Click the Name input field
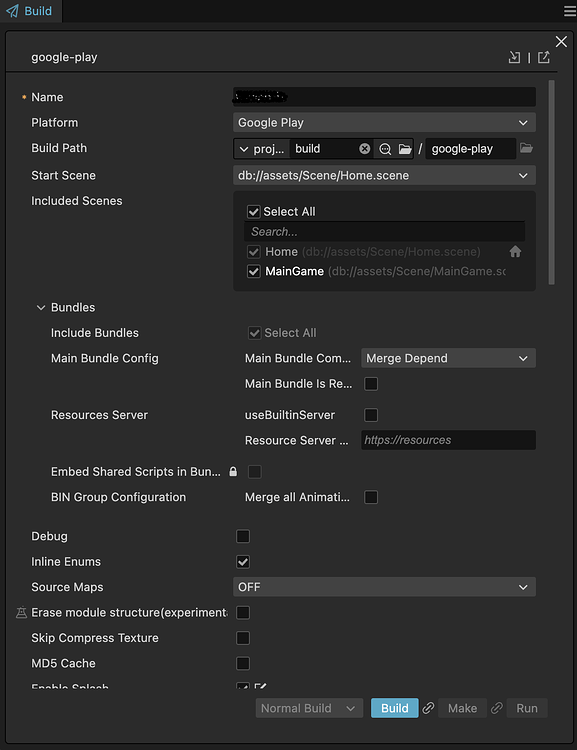577x750 pixels. pyautogui.click(x=384, y=97)
